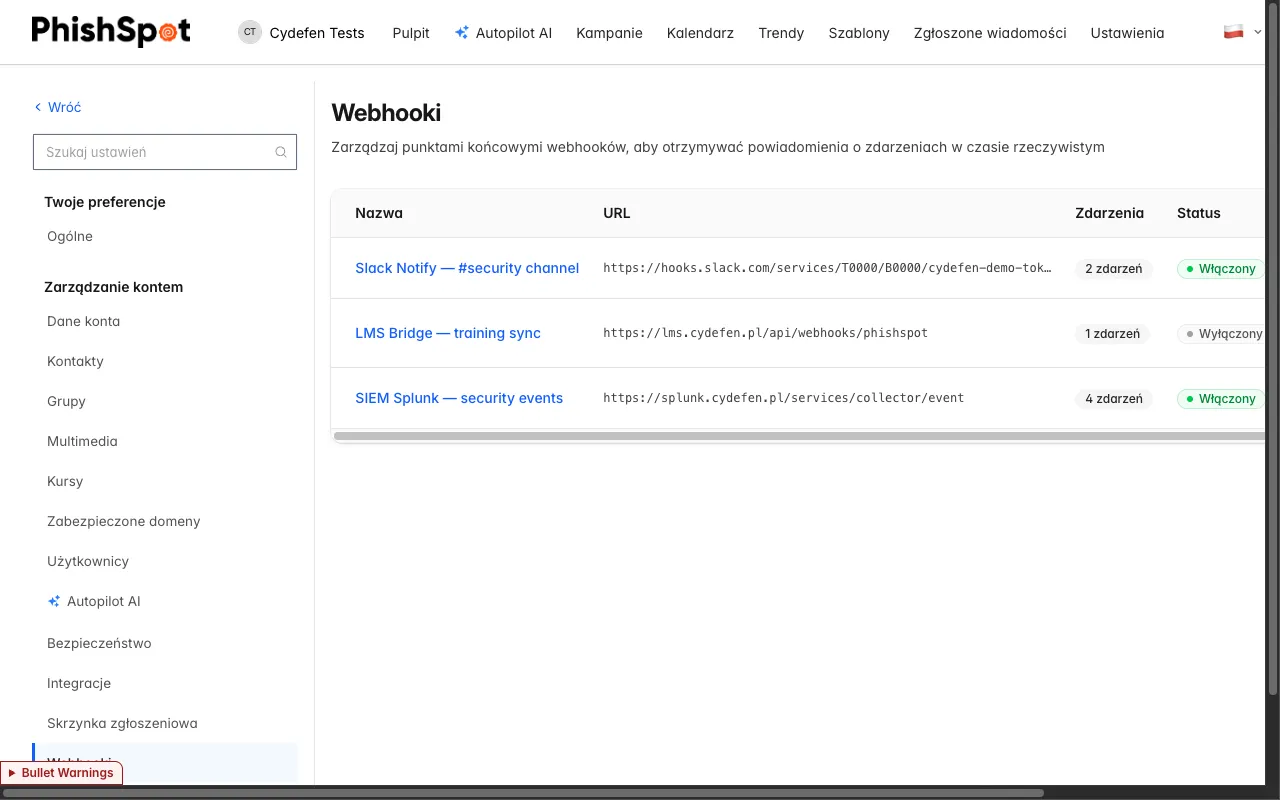Click the lms.cydefen.pl webhook URL

click(x=765, y=333)
